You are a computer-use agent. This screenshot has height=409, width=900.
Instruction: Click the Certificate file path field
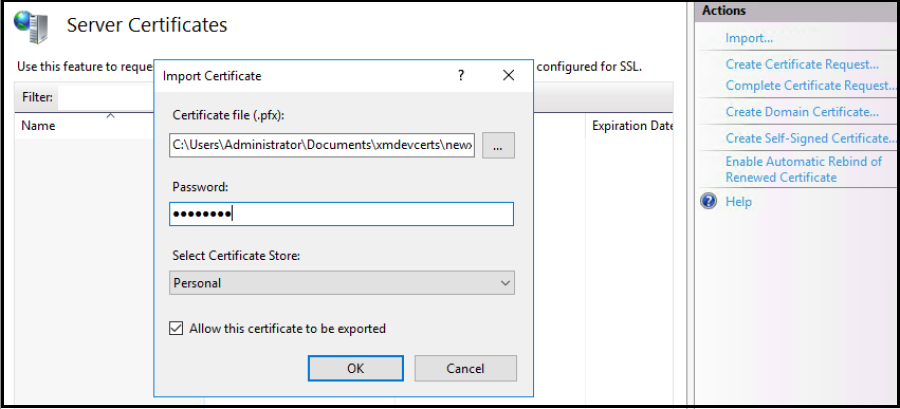pos(322,145)
